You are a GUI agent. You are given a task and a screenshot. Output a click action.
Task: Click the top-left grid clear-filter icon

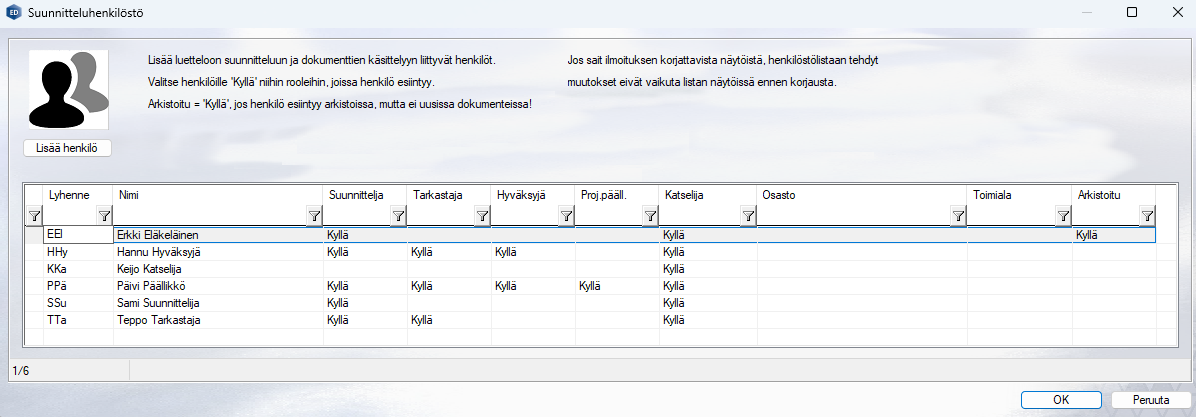[33, 215]
